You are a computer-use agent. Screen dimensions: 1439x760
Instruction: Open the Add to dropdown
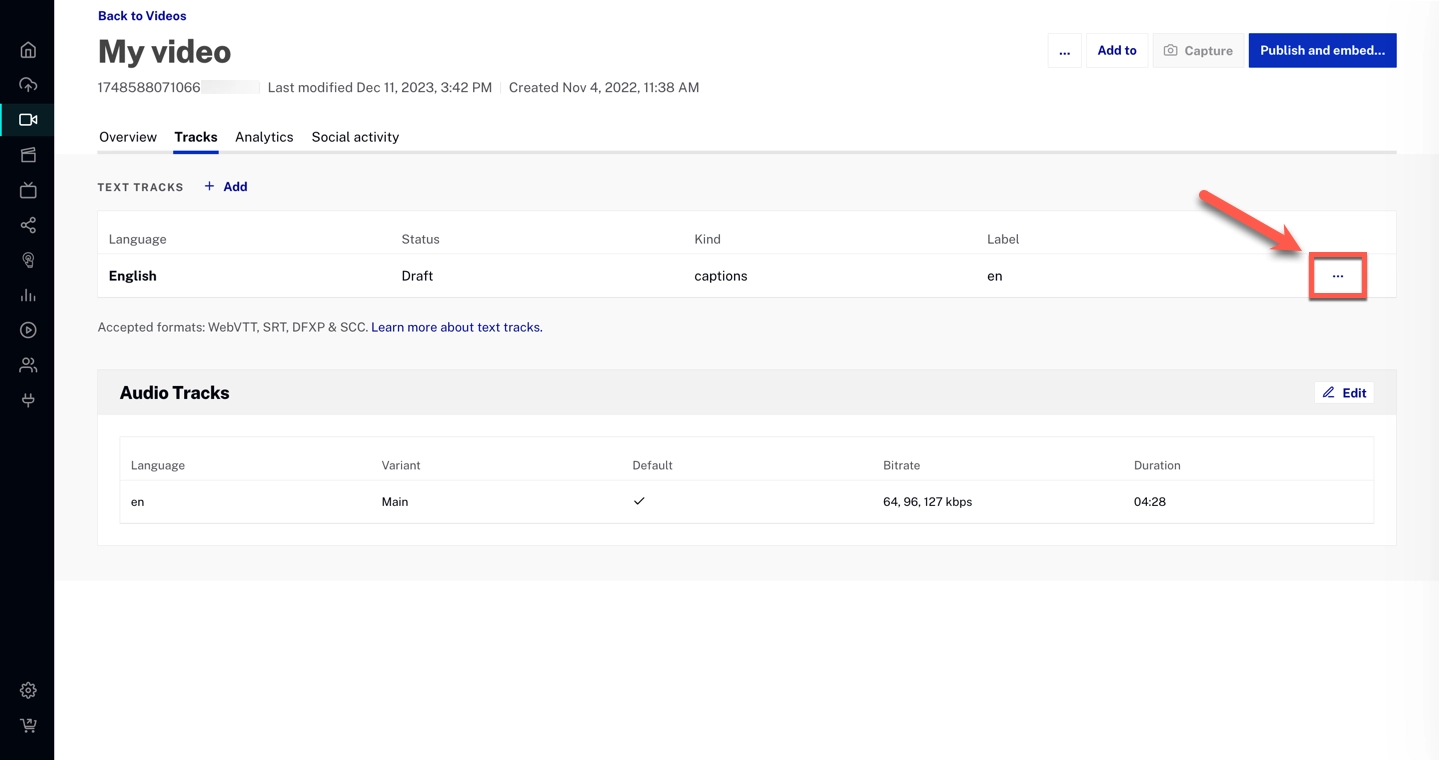click(1116, 51)
